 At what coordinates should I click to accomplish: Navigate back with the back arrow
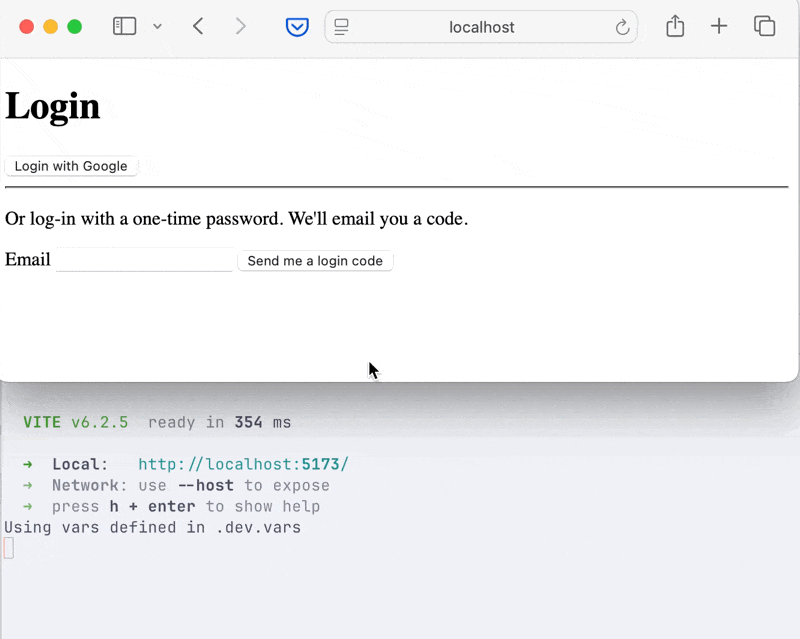tap(198, 27)
